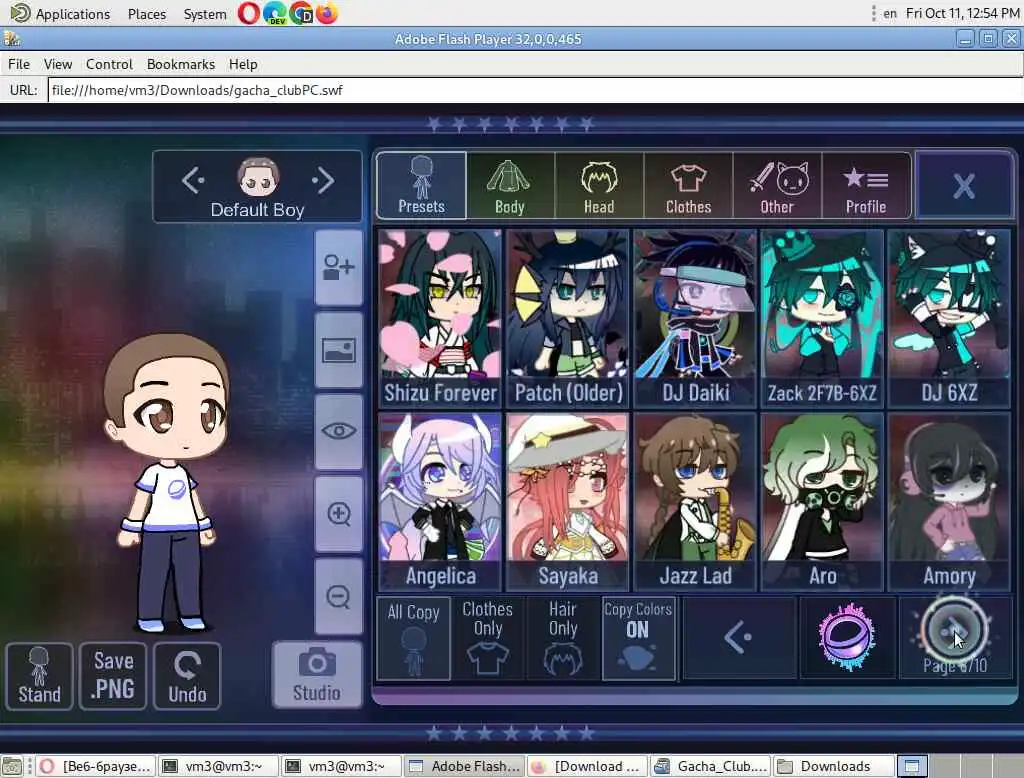The width and height of the screenshot is (1024, 778).
Task: Choose the Hair Only copy option
Action: click(x=563, y=638)
